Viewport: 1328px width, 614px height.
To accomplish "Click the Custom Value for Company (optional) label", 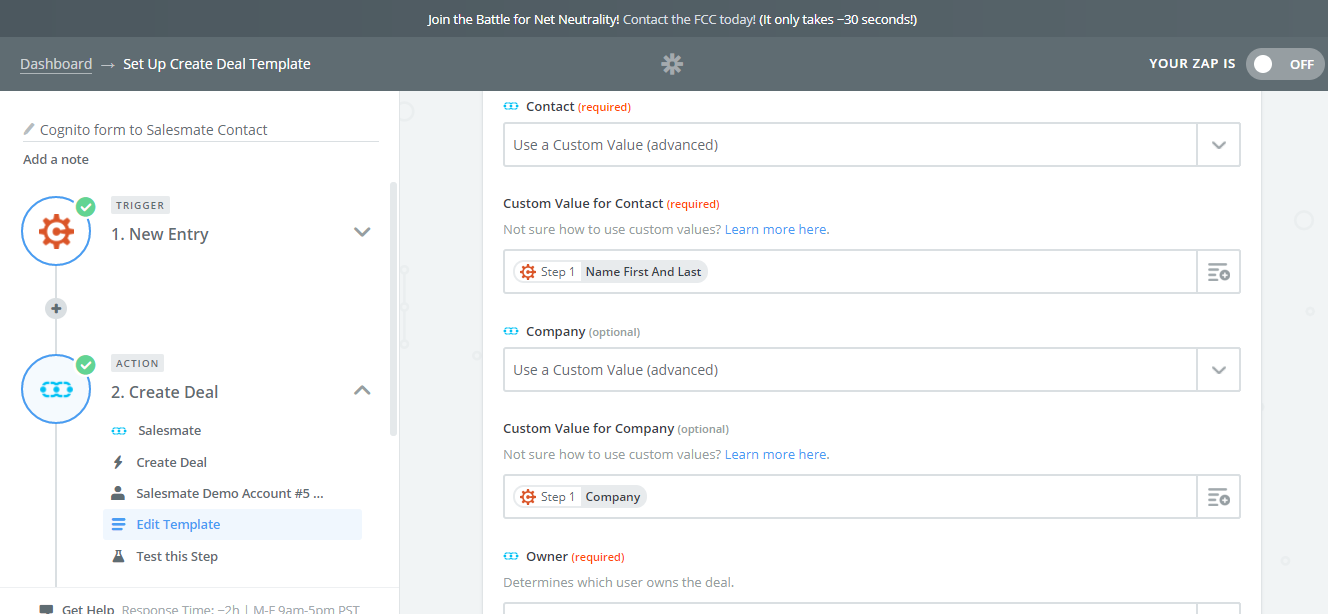I will tap(616, 429).
